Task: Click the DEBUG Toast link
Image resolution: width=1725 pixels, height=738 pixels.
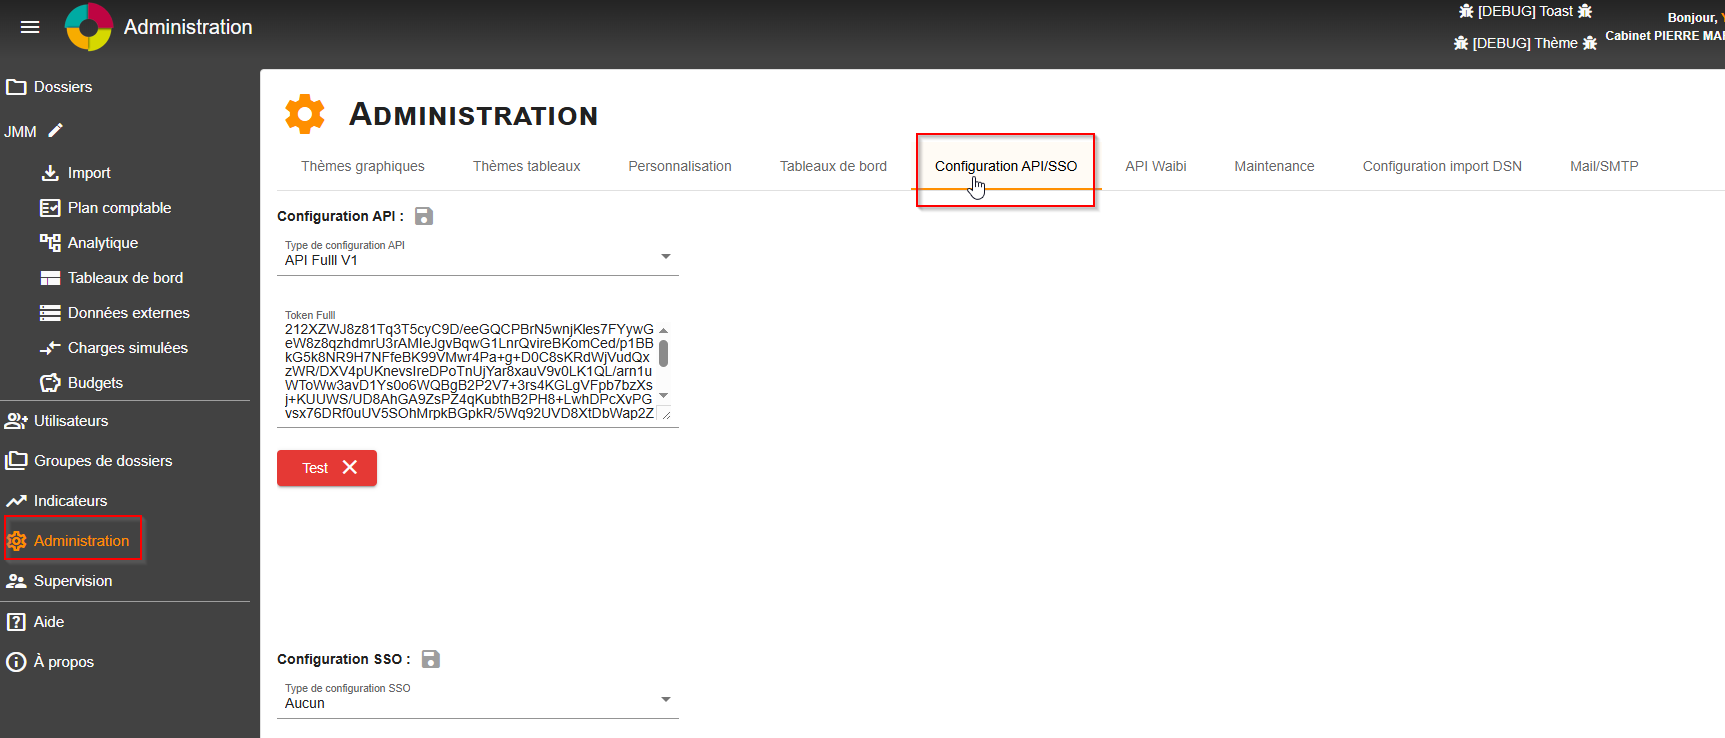Action: pyautogui.click(x=1525, y=11)
